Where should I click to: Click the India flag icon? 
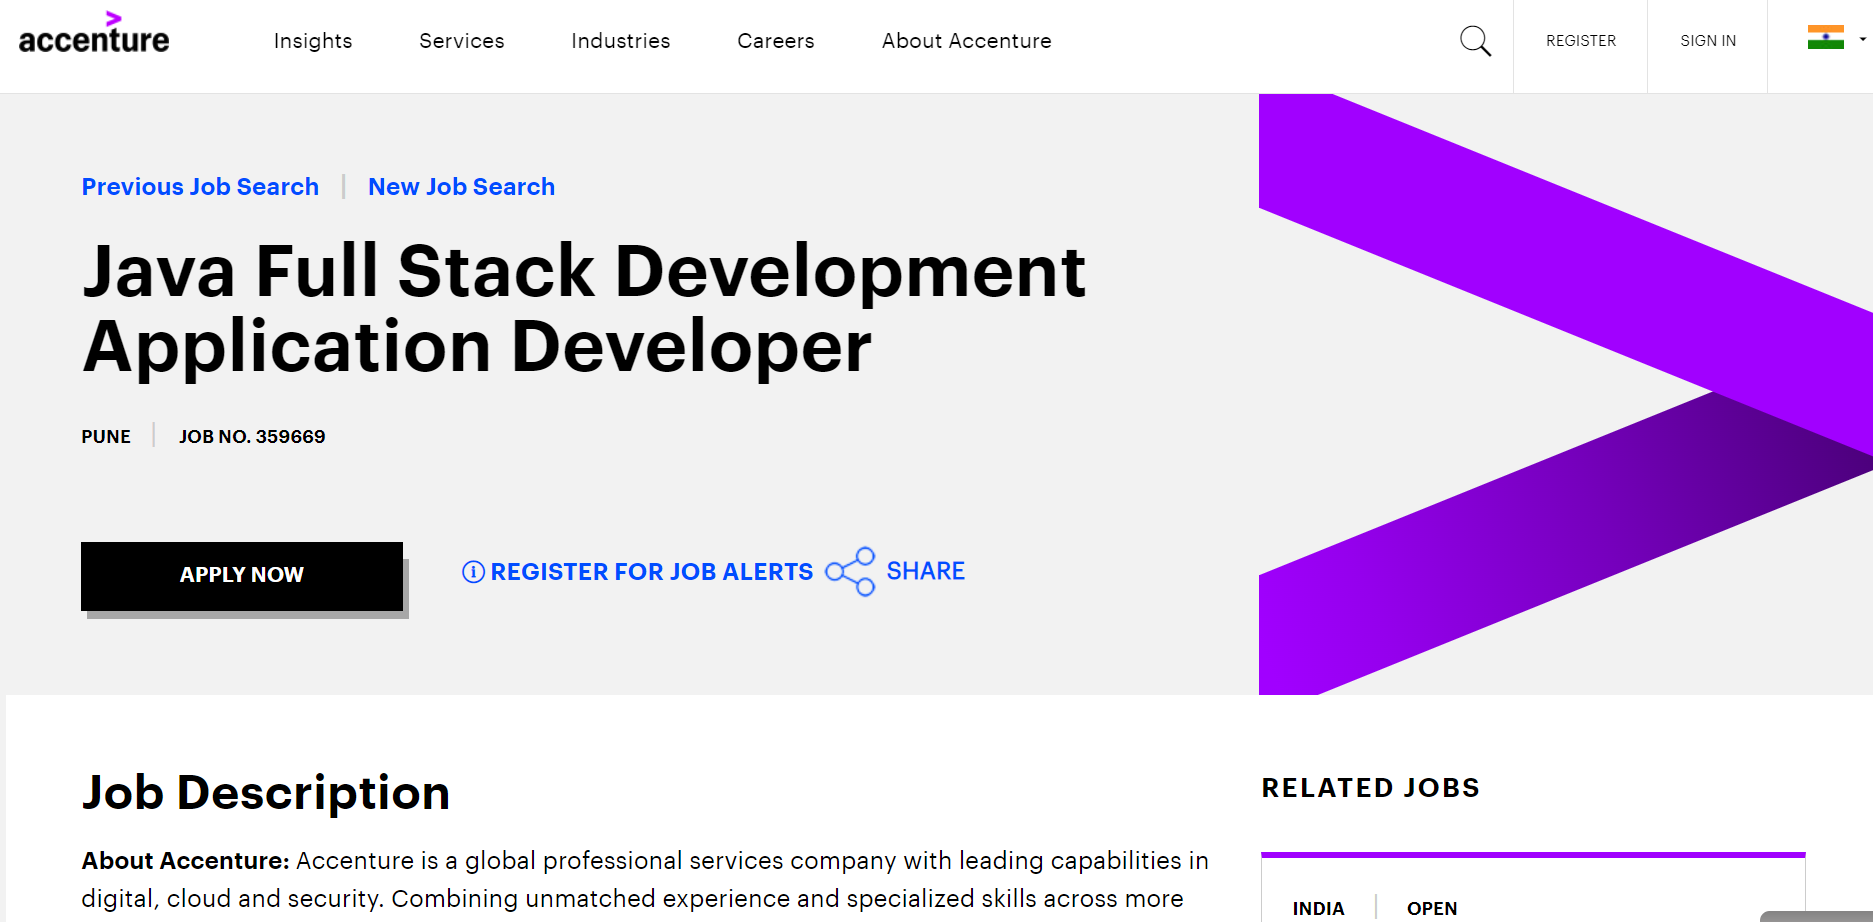click(x=1825, y=38)
